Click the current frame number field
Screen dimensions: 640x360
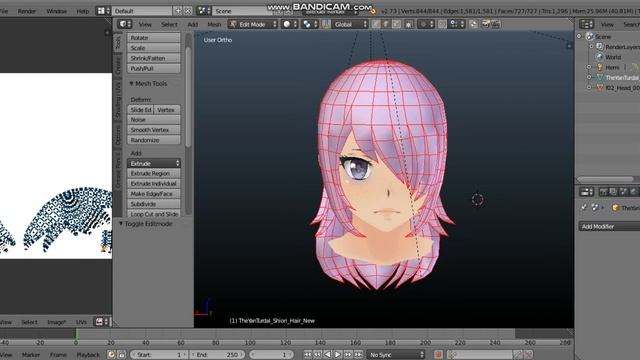click(x=270, y=355)
